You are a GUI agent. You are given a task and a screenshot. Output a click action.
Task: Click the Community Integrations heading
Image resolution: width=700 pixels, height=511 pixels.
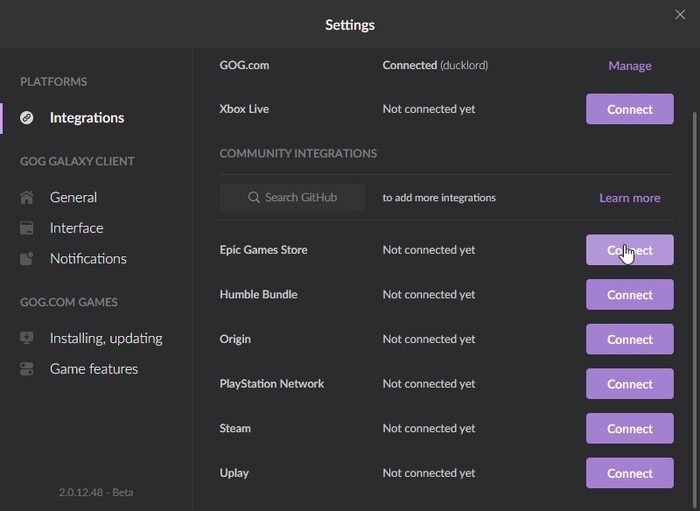[x=298, y=154]
